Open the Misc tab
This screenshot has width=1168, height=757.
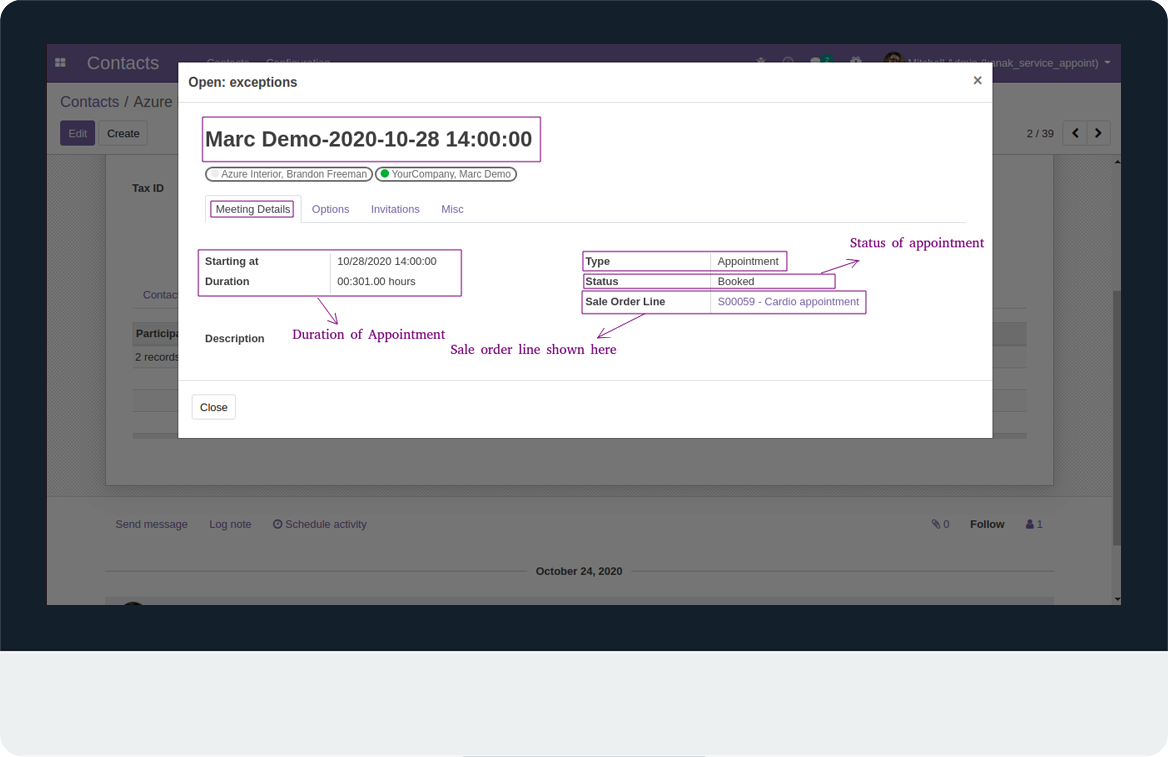tap(452, 209)
